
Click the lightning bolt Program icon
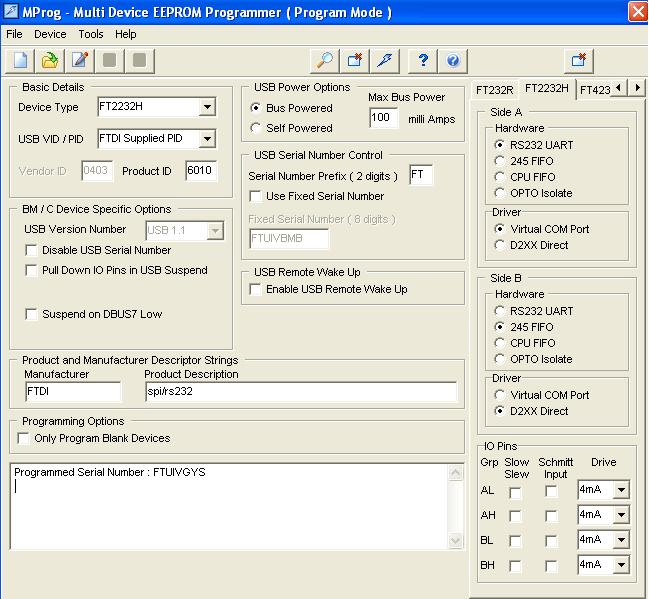click(385, 60)
